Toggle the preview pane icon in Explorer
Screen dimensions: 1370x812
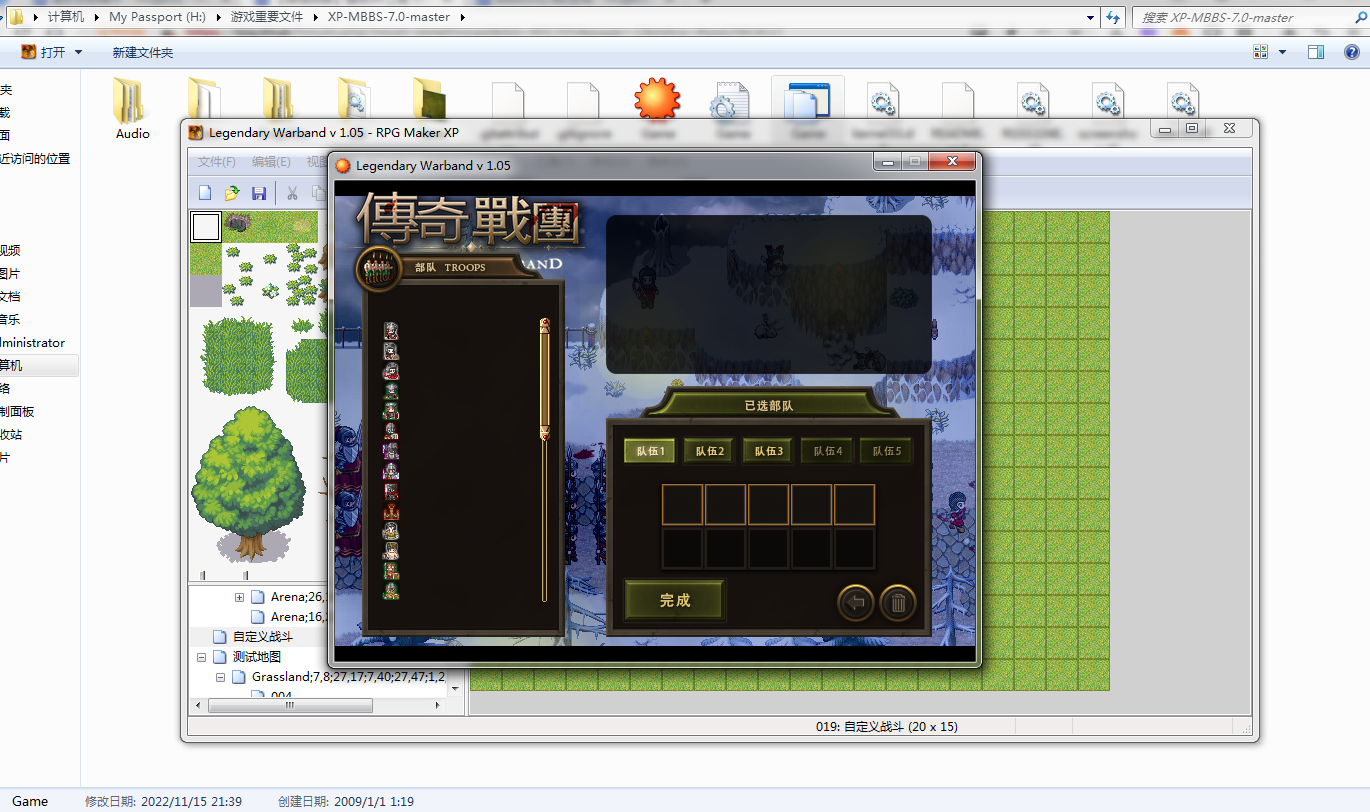point(1316,52)
